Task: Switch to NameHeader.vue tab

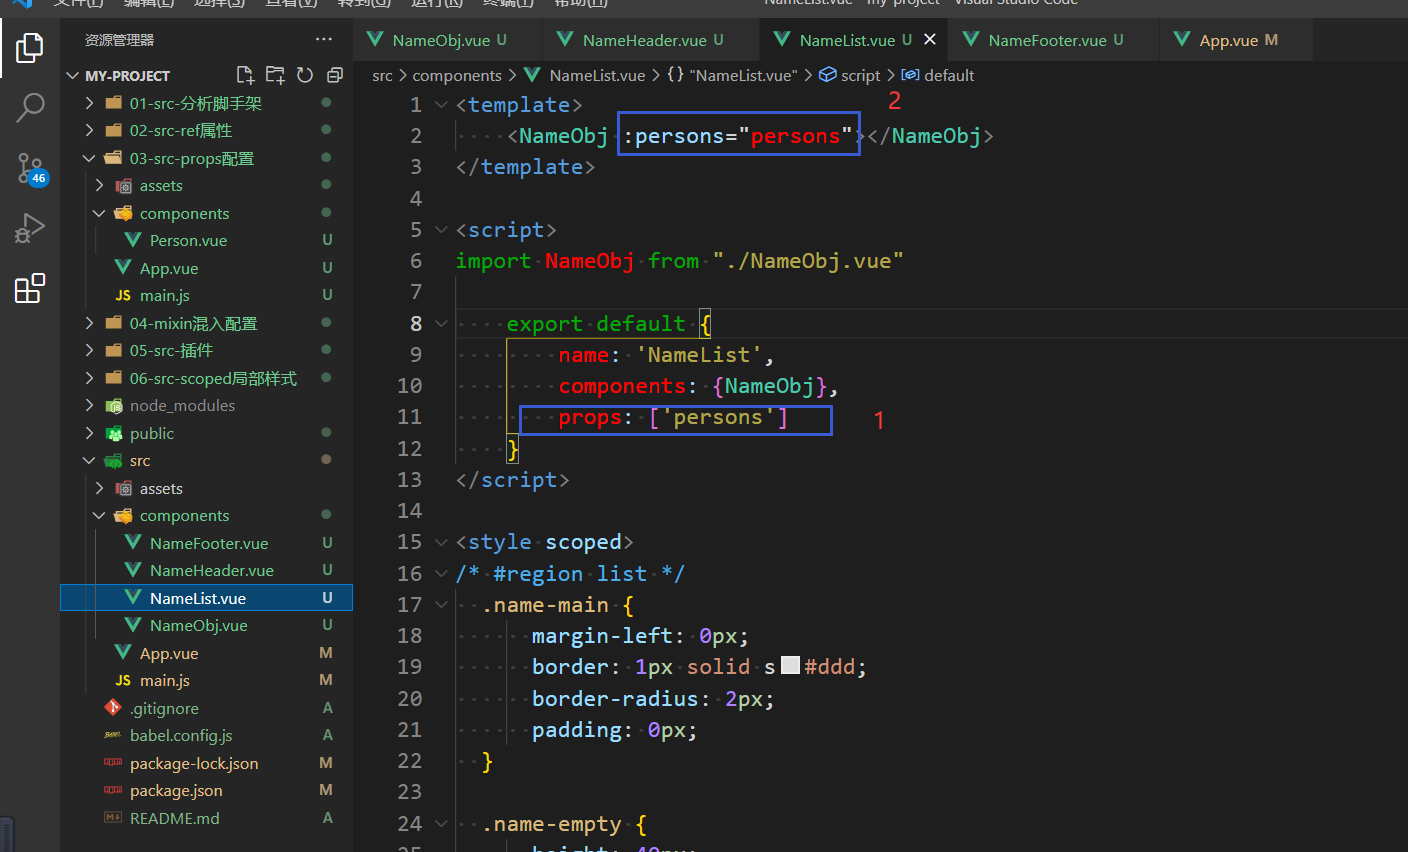Action: [x=652, y=40]
